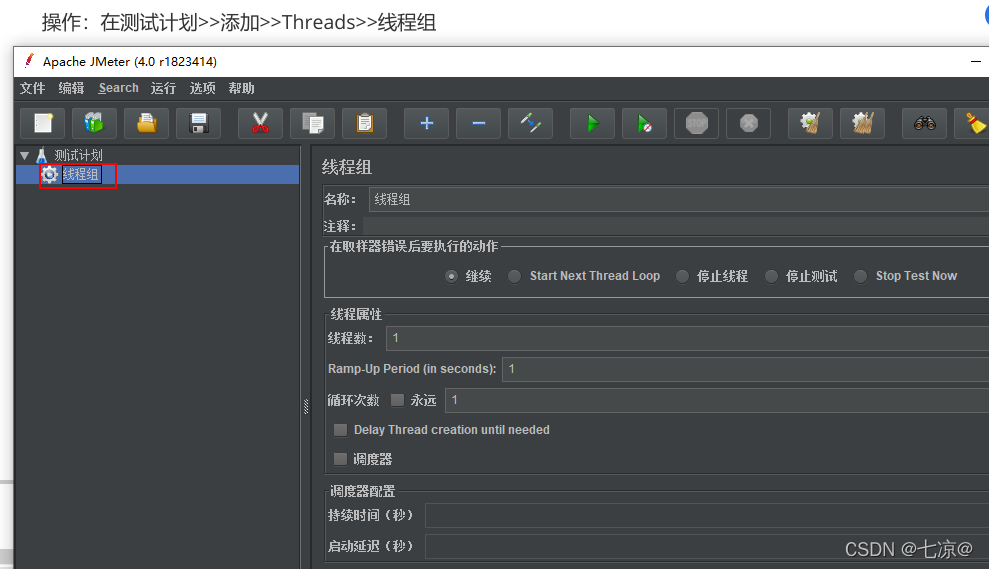Click the split pane divider handle
Screen dimensions: 989x569
(306, 407)
